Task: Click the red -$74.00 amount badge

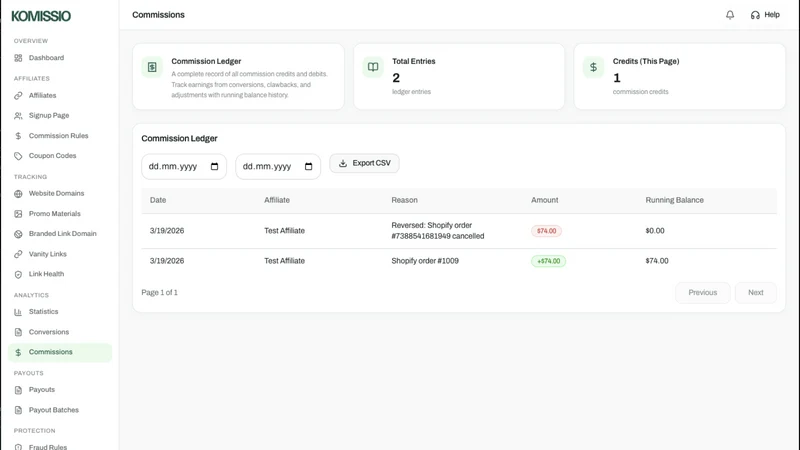Action: point(546,231)
